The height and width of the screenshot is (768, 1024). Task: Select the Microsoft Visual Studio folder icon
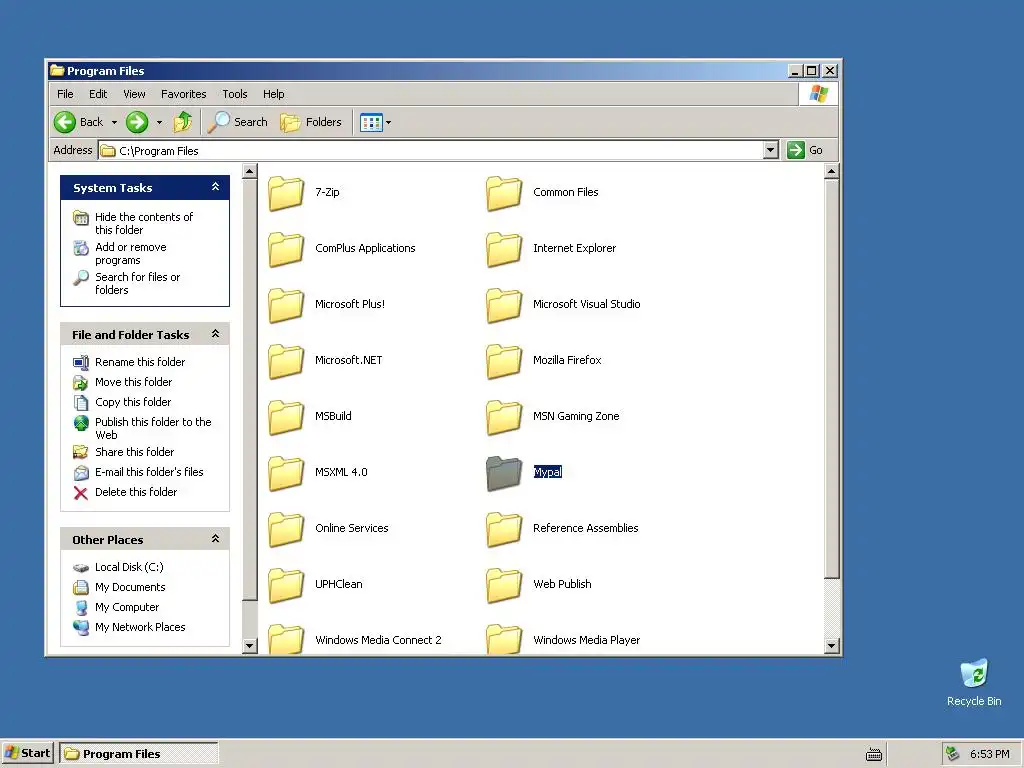(504, 306)
